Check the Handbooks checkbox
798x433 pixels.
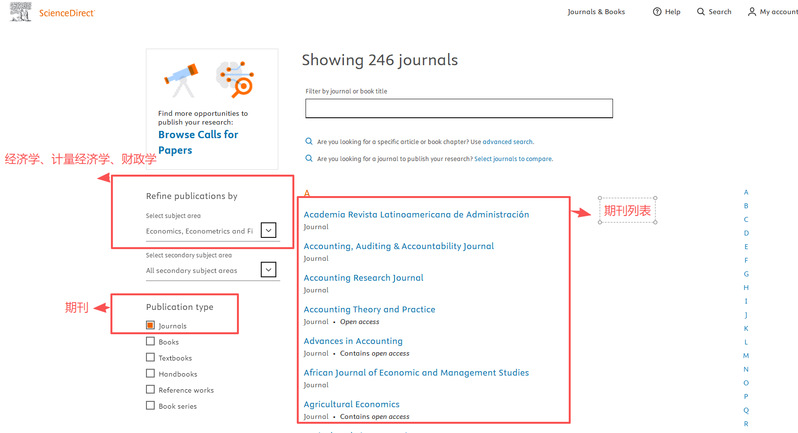click(150, 374)
